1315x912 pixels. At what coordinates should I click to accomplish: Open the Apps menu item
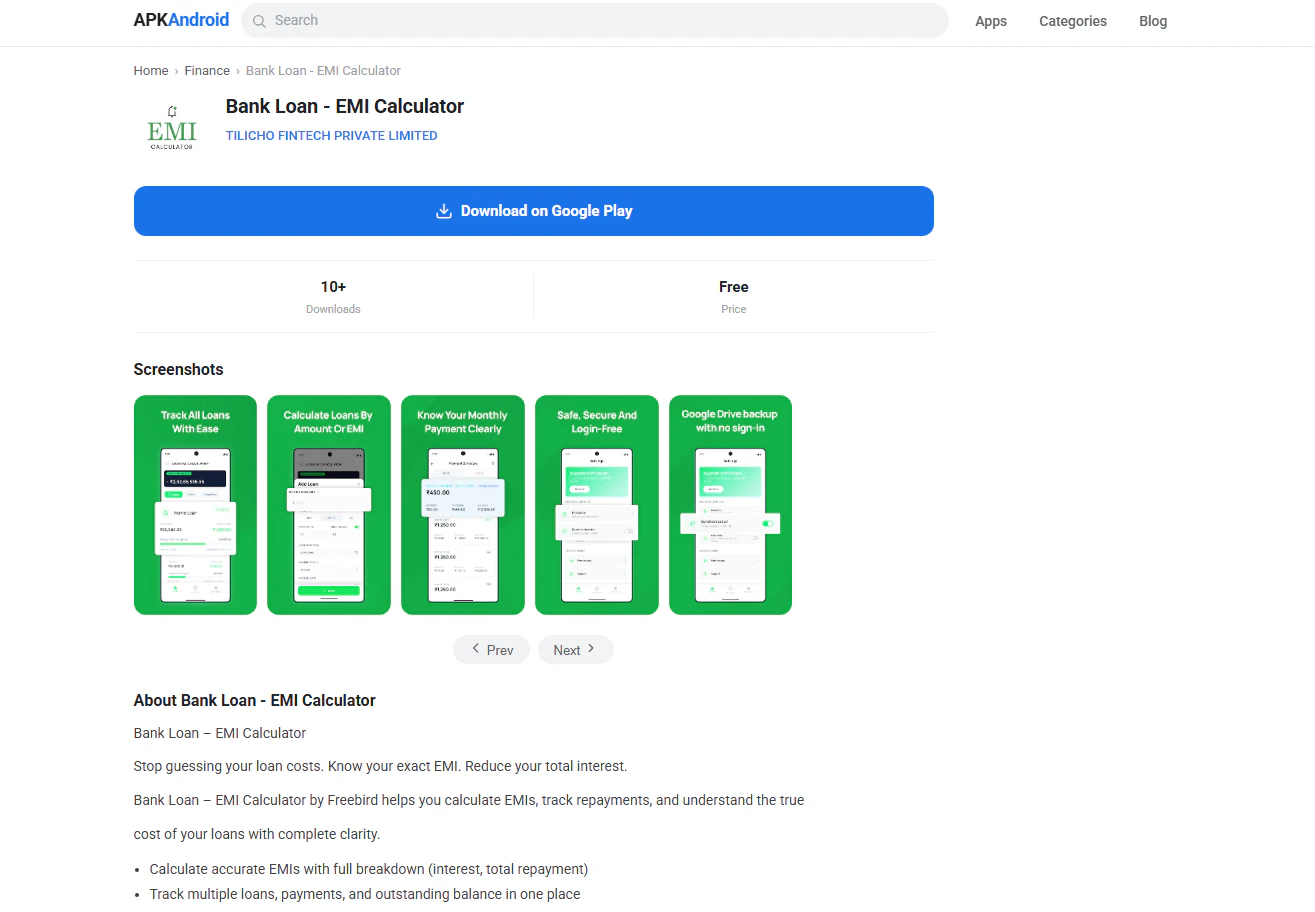991,21
